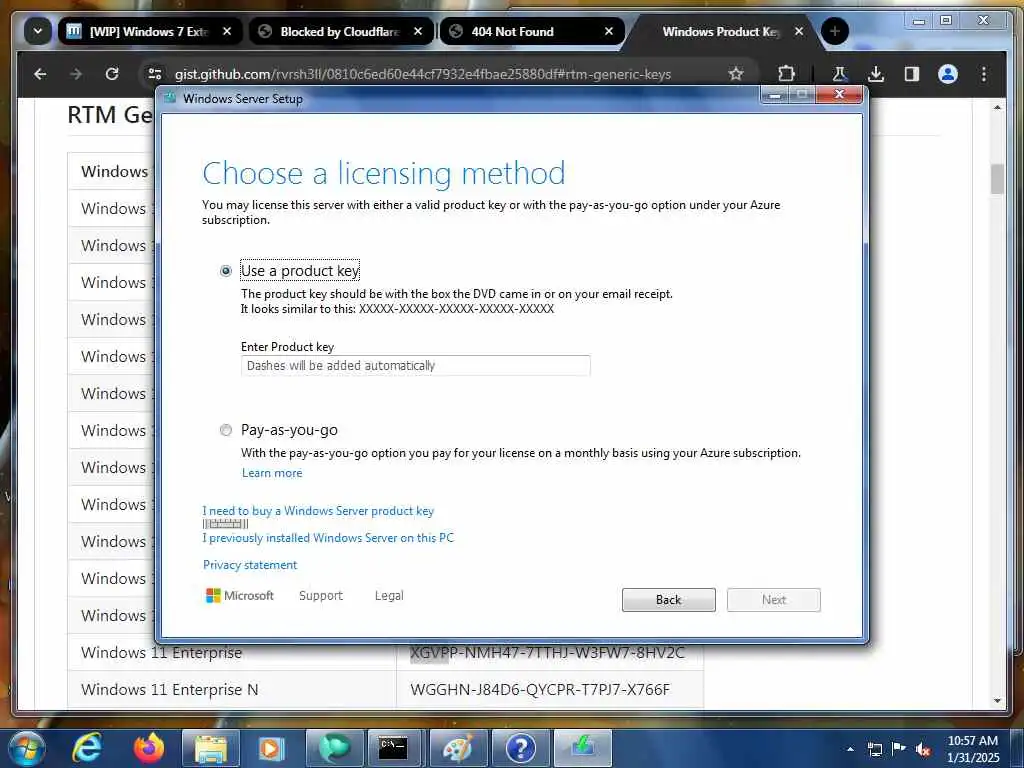Image resolution: width=1024 pixels, height=768 pixels.
Task: Show hidden system tray icons
Action: pyautogui.click(x=850, y=749)
